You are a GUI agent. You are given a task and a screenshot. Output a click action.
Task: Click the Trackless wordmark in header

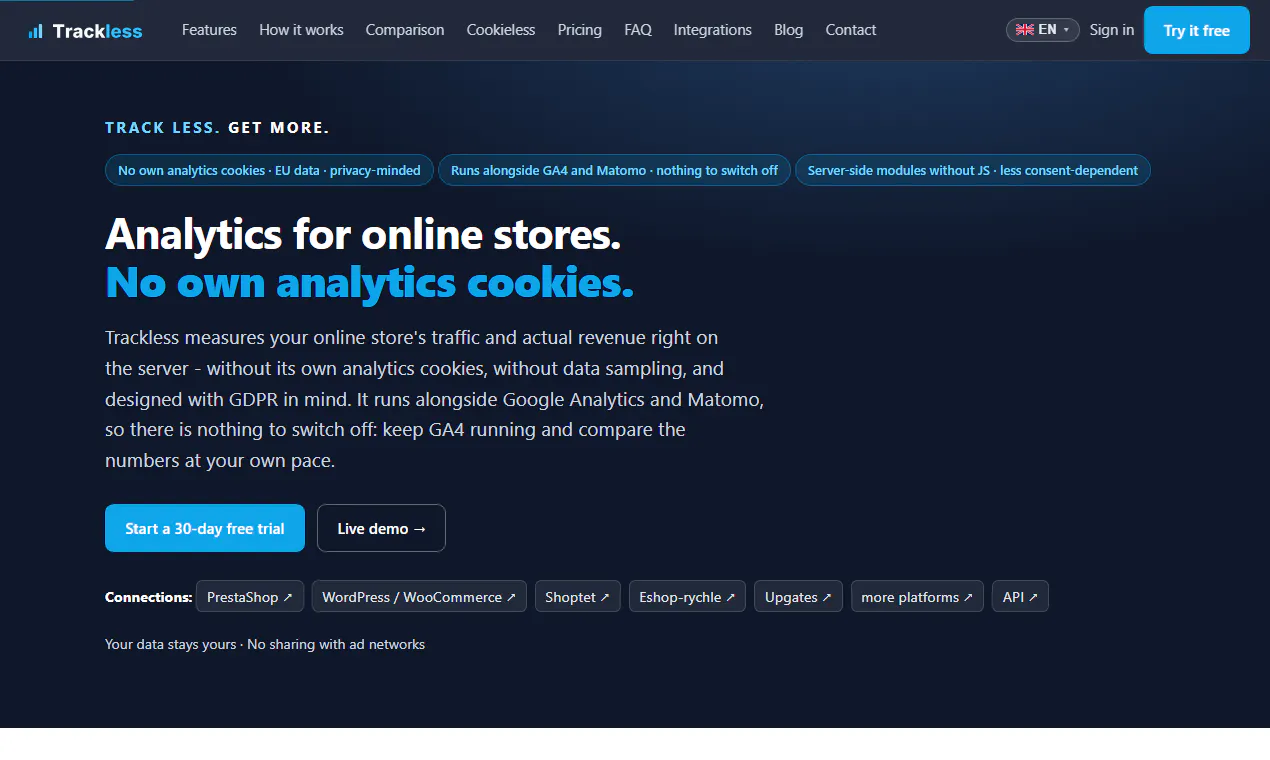(x=97, y=31)
